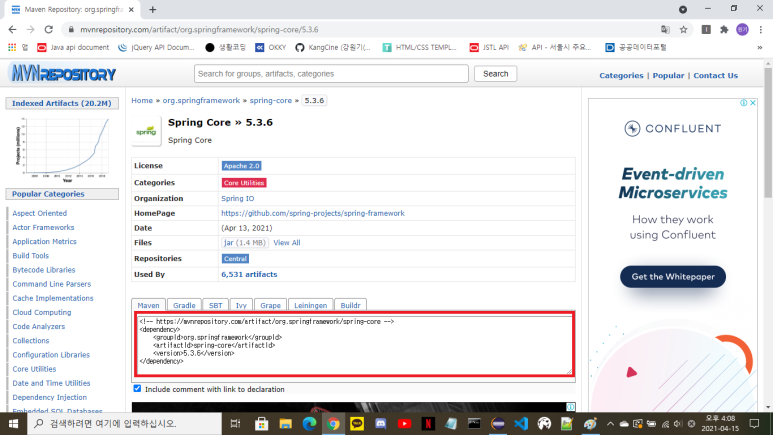
Task: Click View All files link
Action: coord(286,243)
